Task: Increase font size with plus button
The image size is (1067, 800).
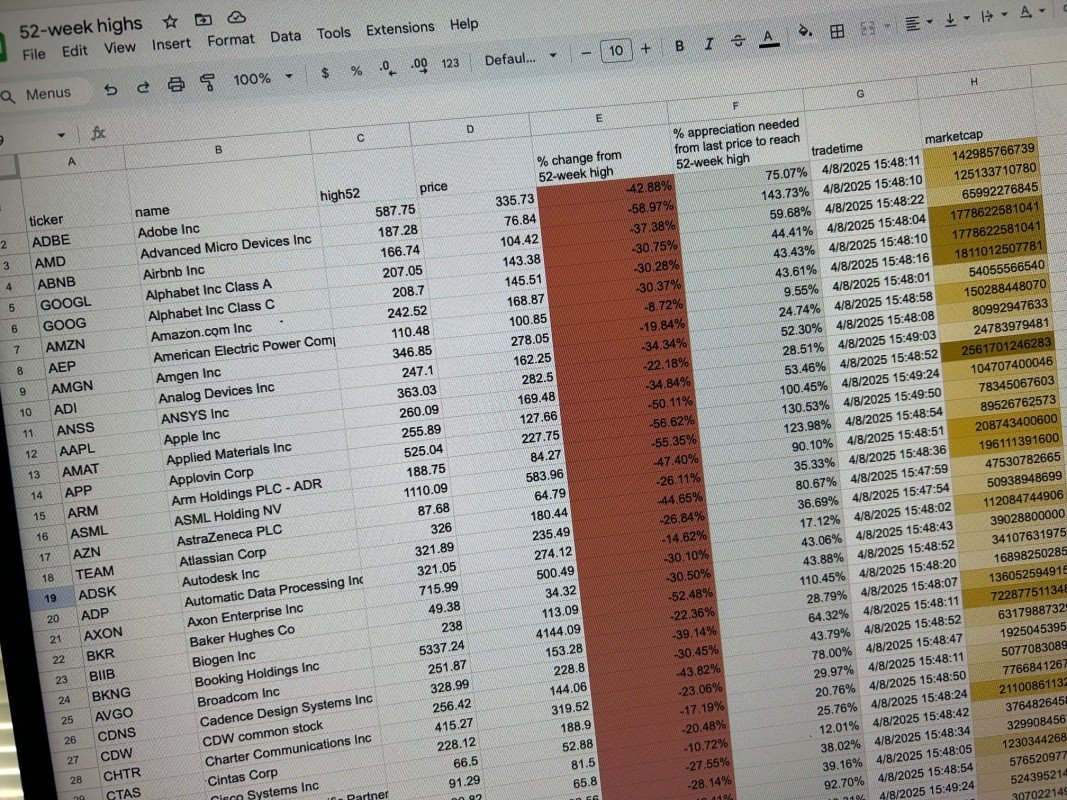Action: click(x=645, y=49)
